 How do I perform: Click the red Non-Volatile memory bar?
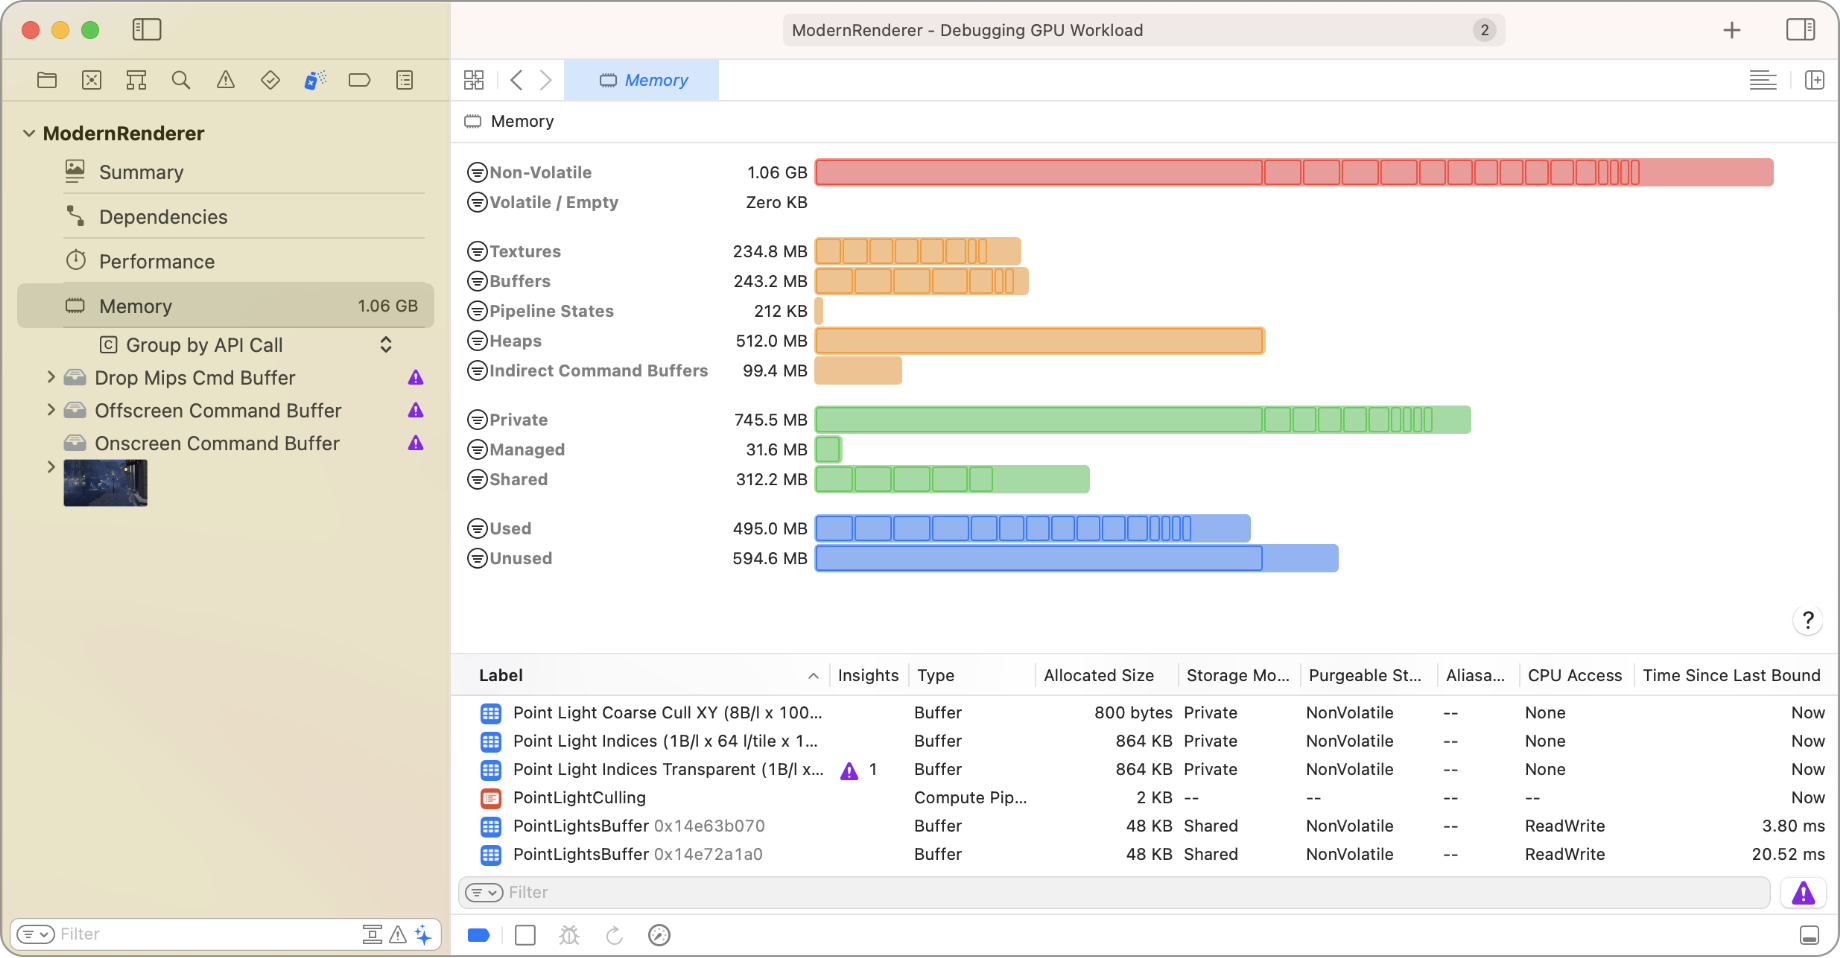click(1293, 172)
